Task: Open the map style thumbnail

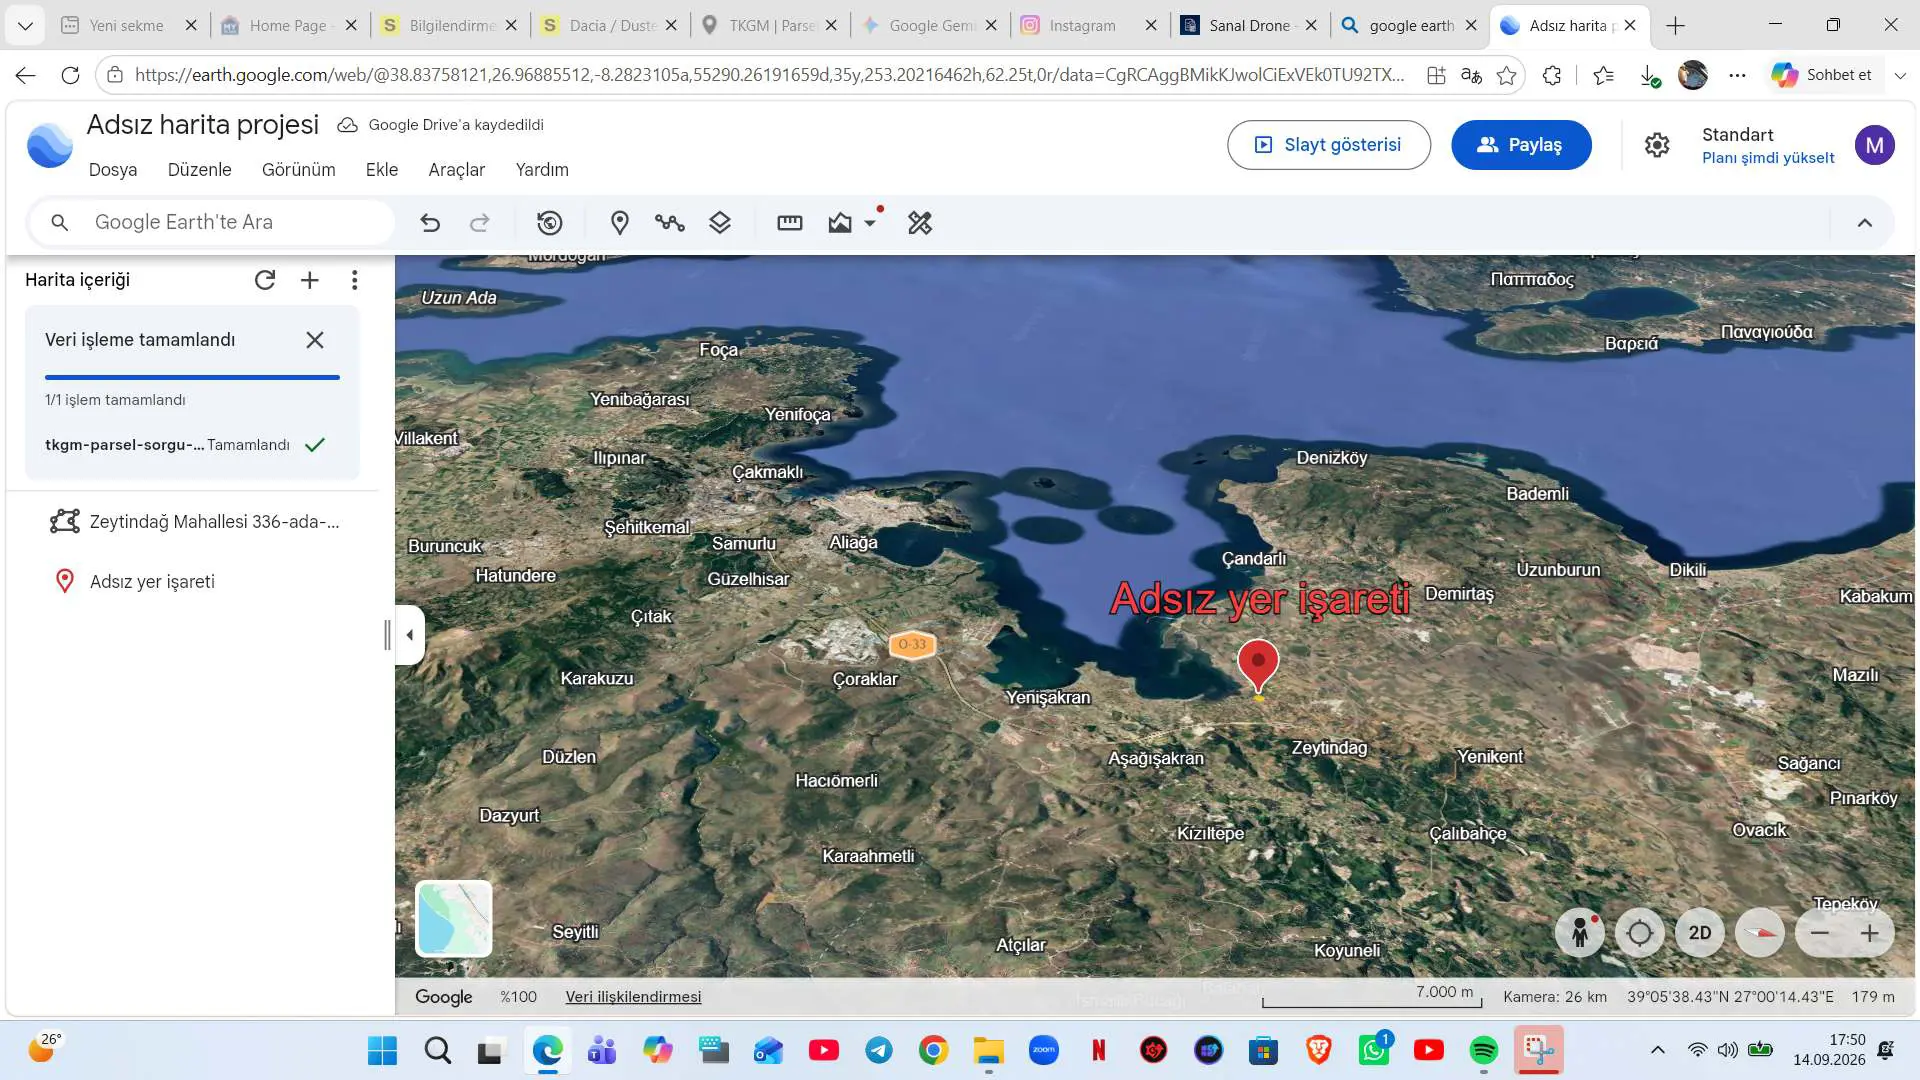Action: tap(454, 918)
